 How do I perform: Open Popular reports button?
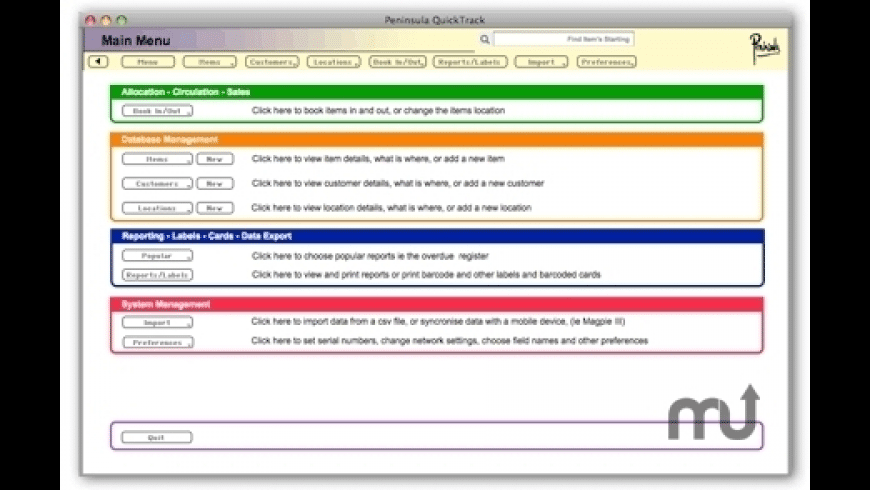(x=158, y=256)
